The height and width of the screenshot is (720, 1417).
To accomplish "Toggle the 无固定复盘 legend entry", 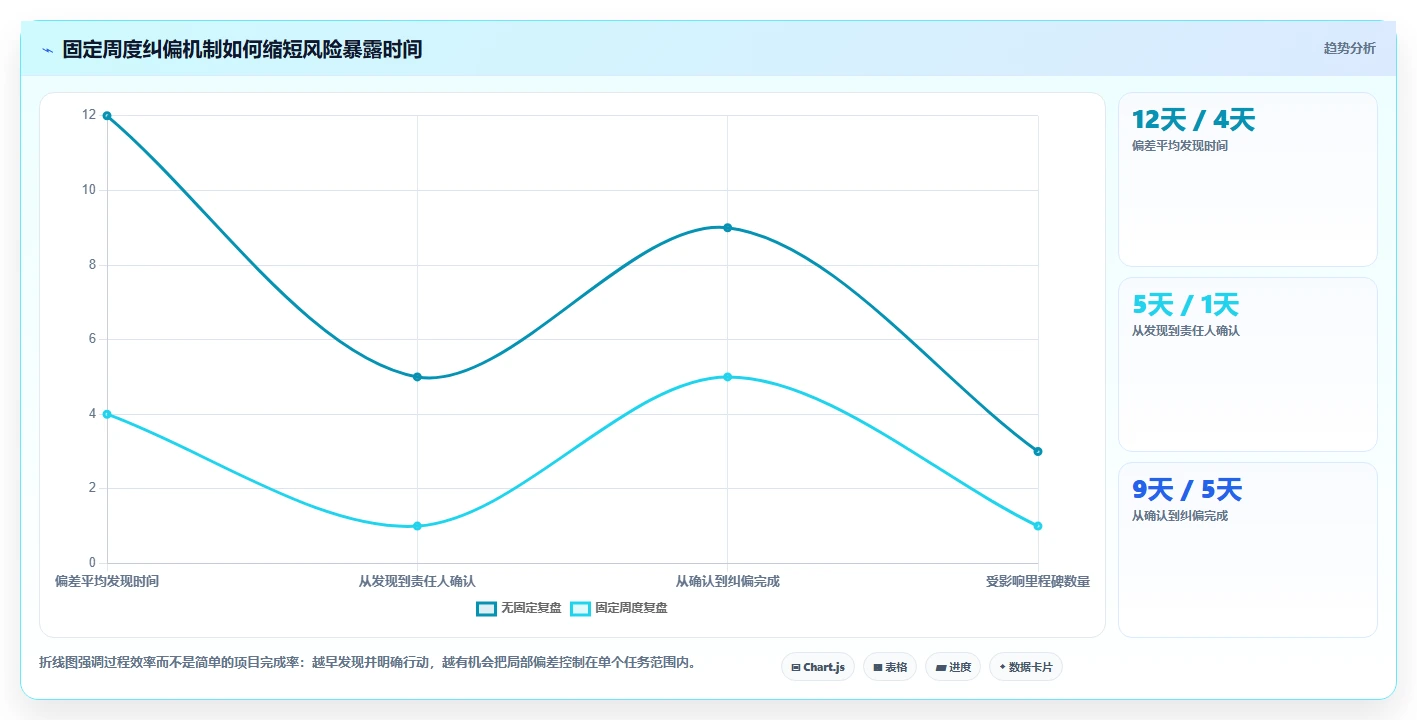I will click(x=519, y=608).
